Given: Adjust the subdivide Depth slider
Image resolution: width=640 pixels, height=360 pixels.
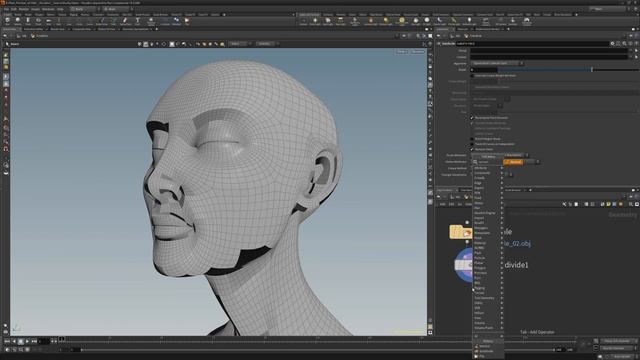Looking at the screenshot, I should coord(567,70).
